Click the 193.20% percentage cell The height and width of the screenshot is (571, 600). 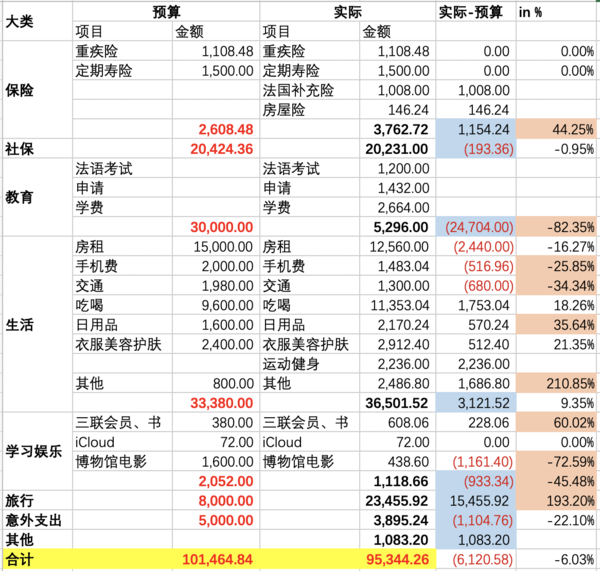pyautogui.click(x=558, y=500)
